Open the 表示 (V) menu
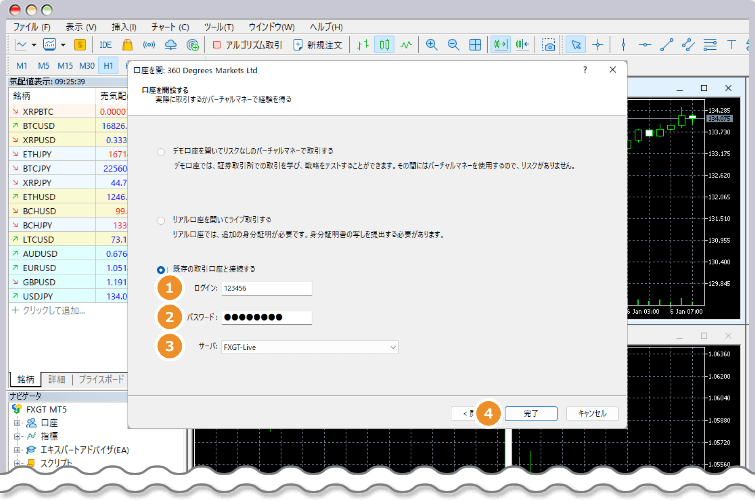This screenshot has height=500, width=755. point(81,27)
